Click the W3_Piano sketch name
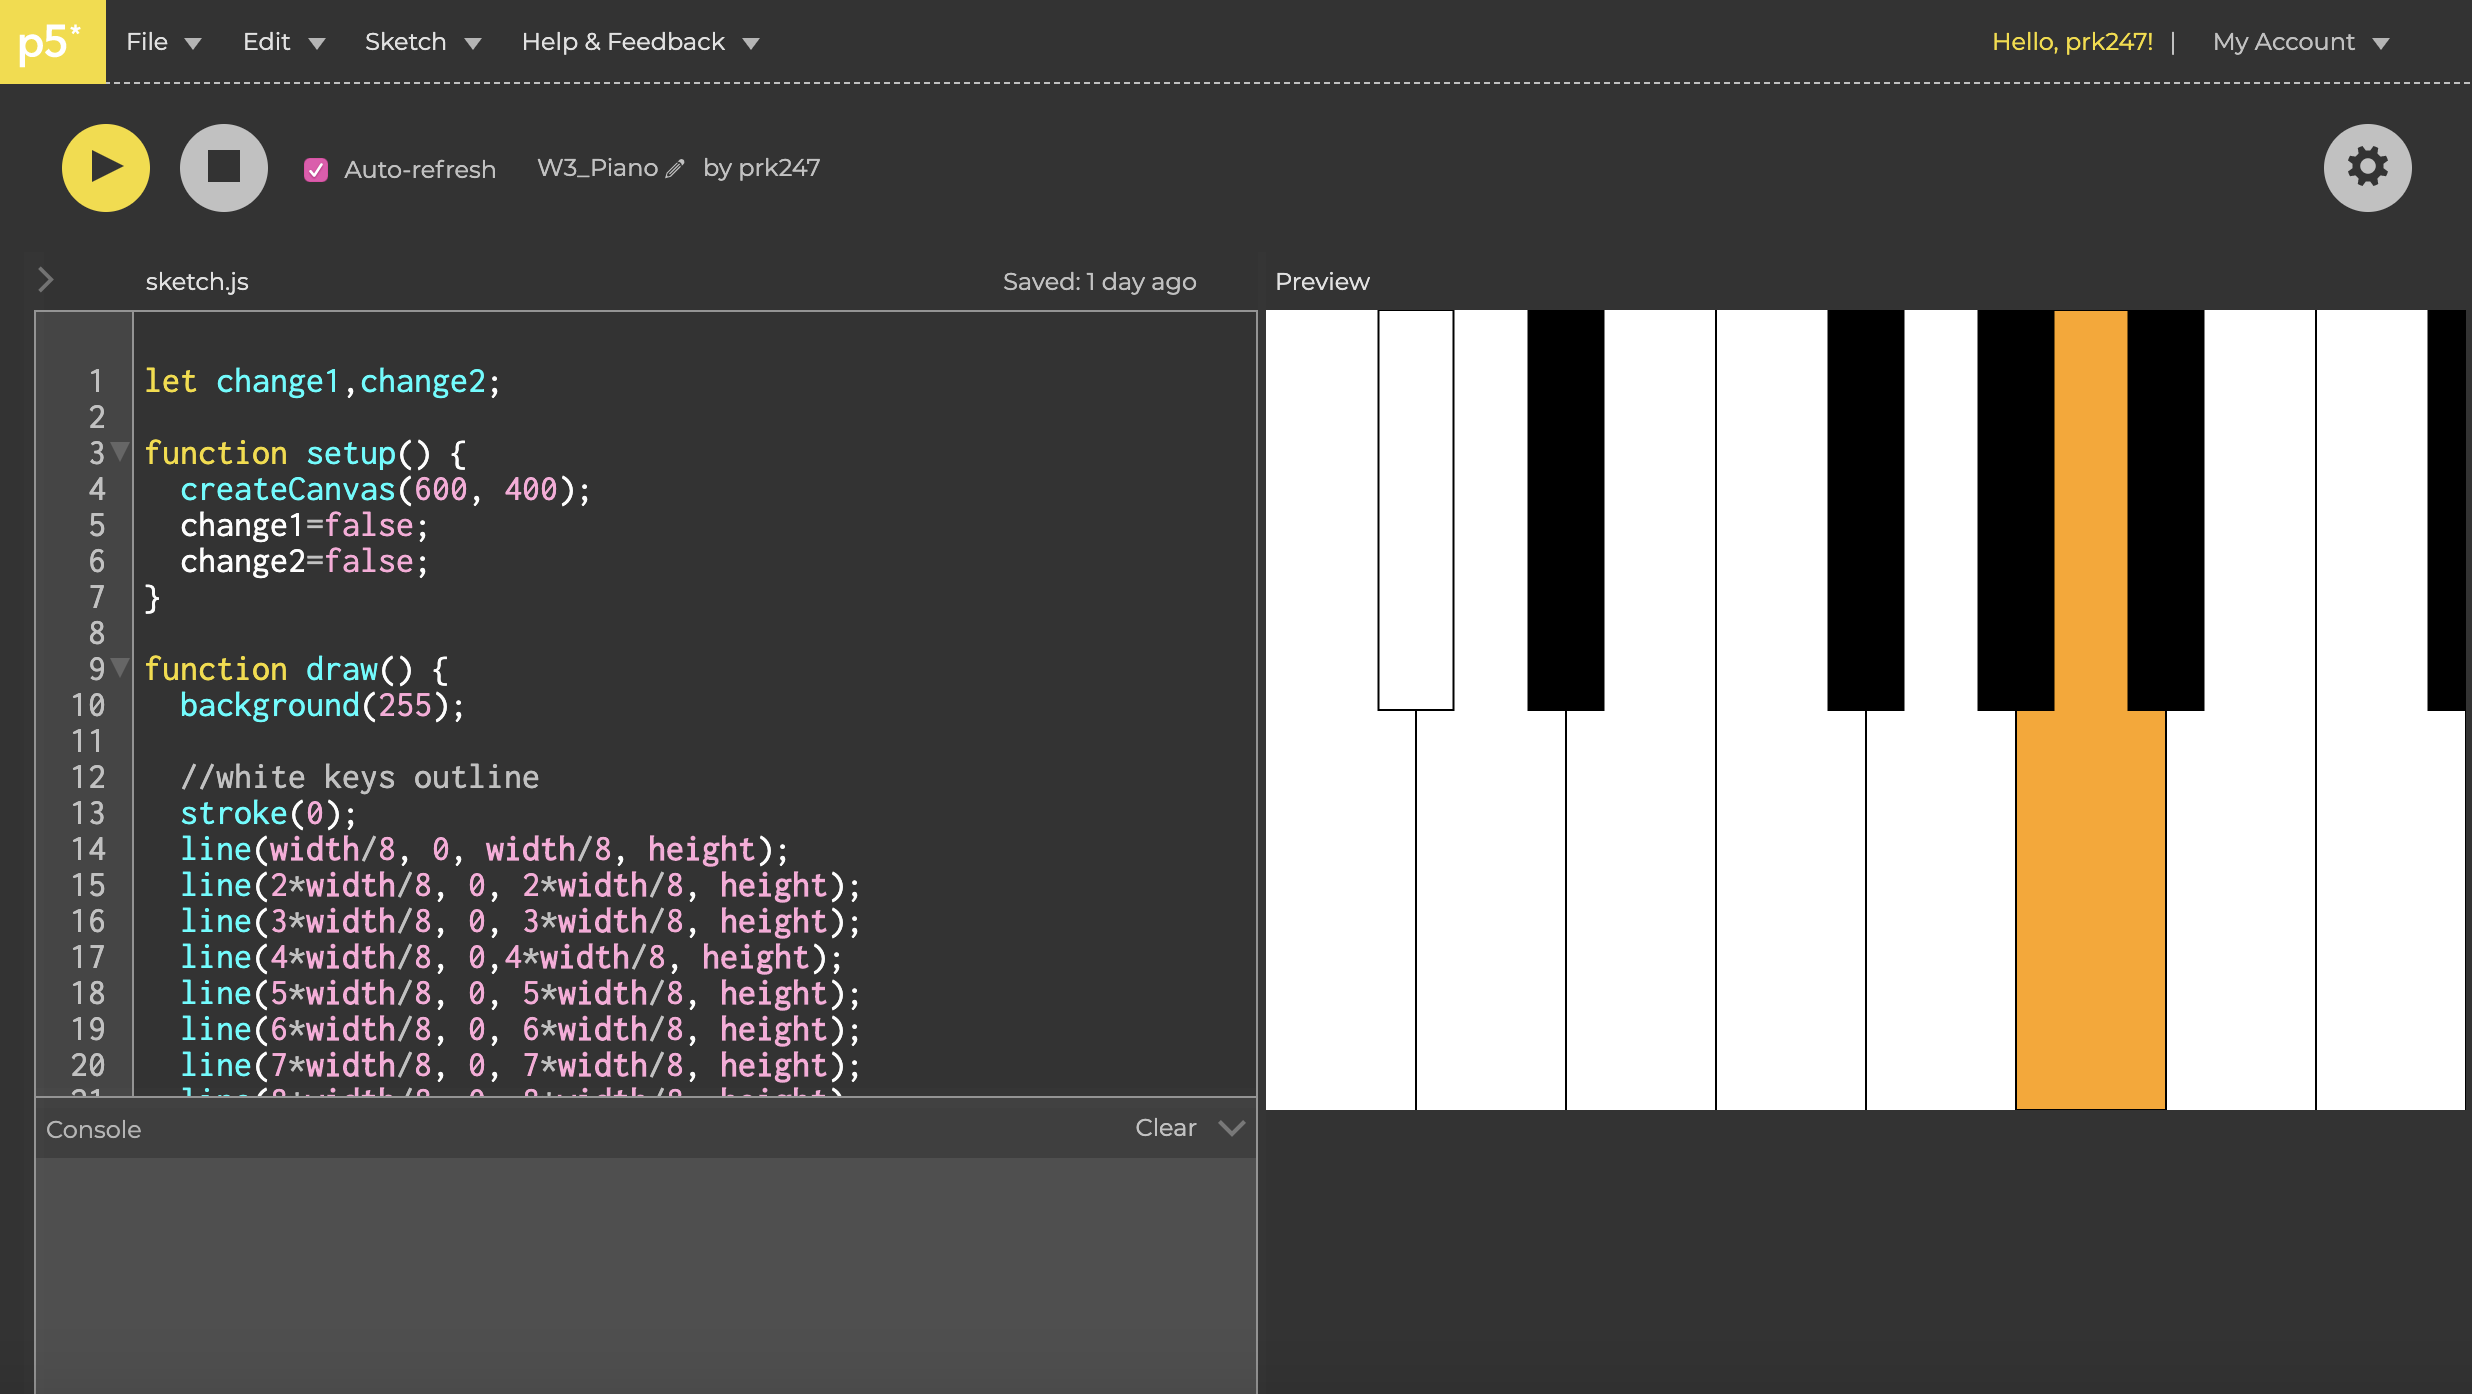This screenshot has width=2472, height=1394. pyautogui.click(x=597, y=168)
